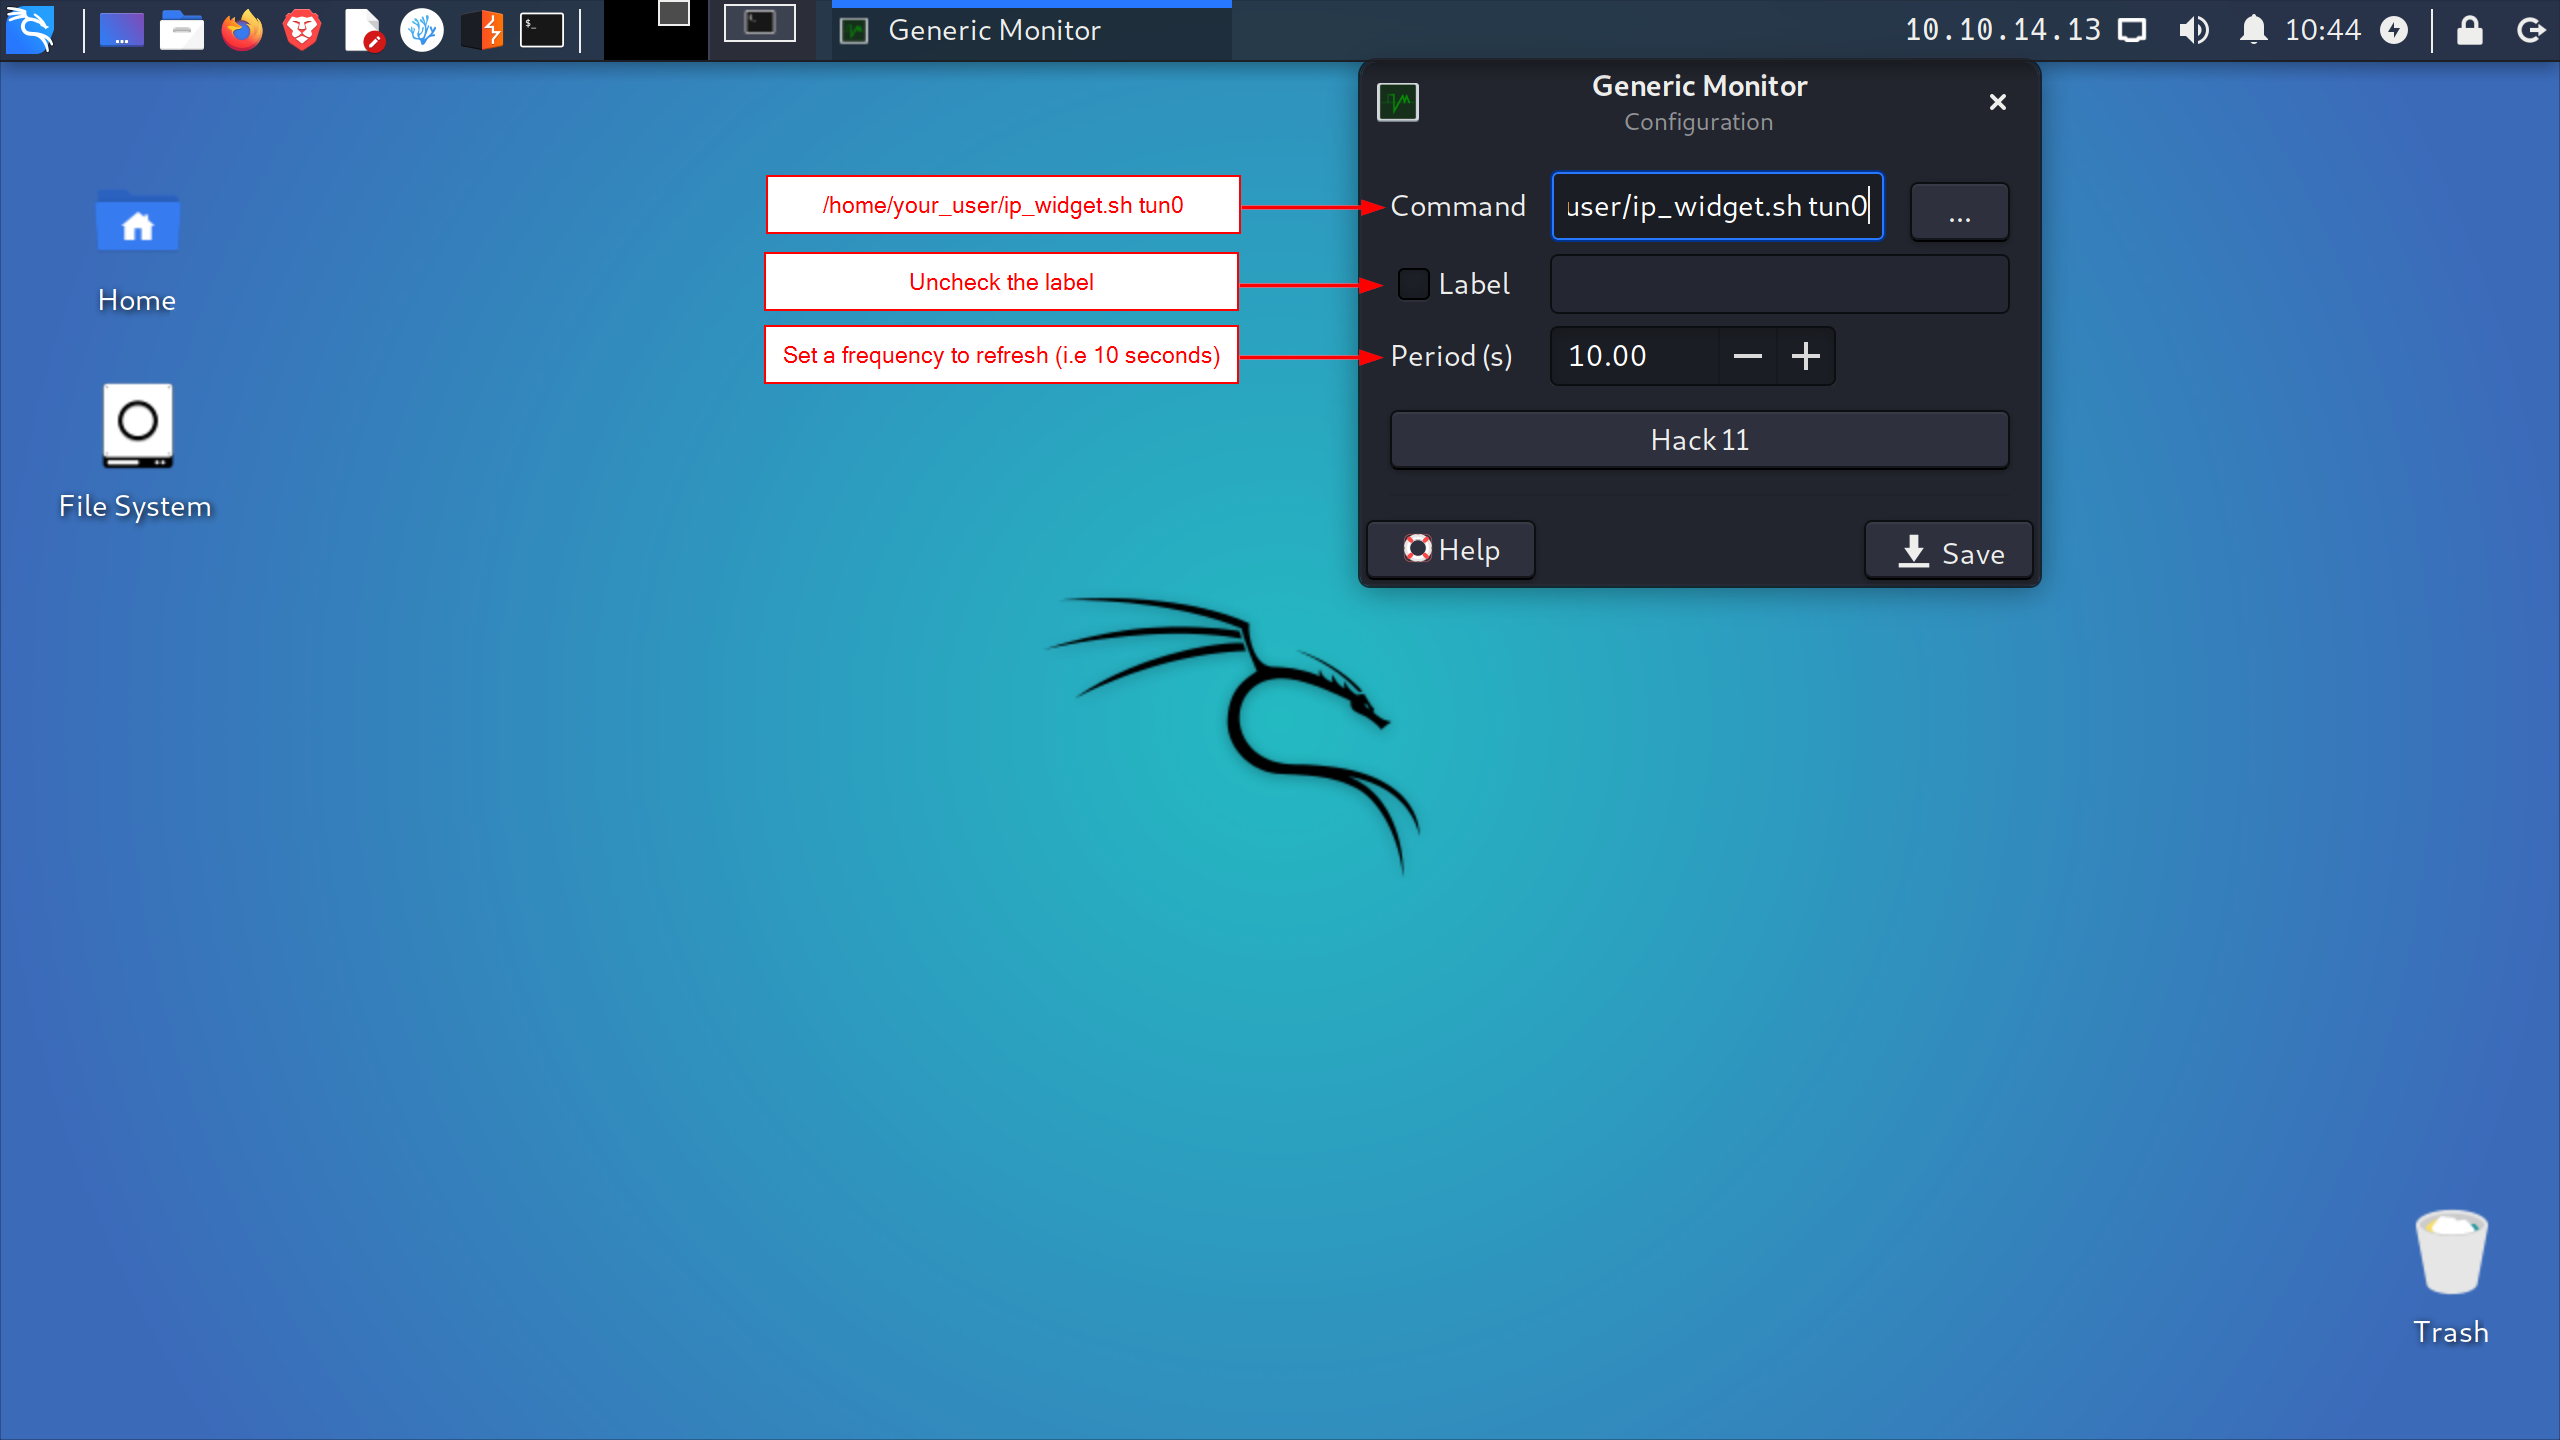This screenshot has width=2560, height=1440.
Task: Click the log out icon
Action: pos(2531,30)
